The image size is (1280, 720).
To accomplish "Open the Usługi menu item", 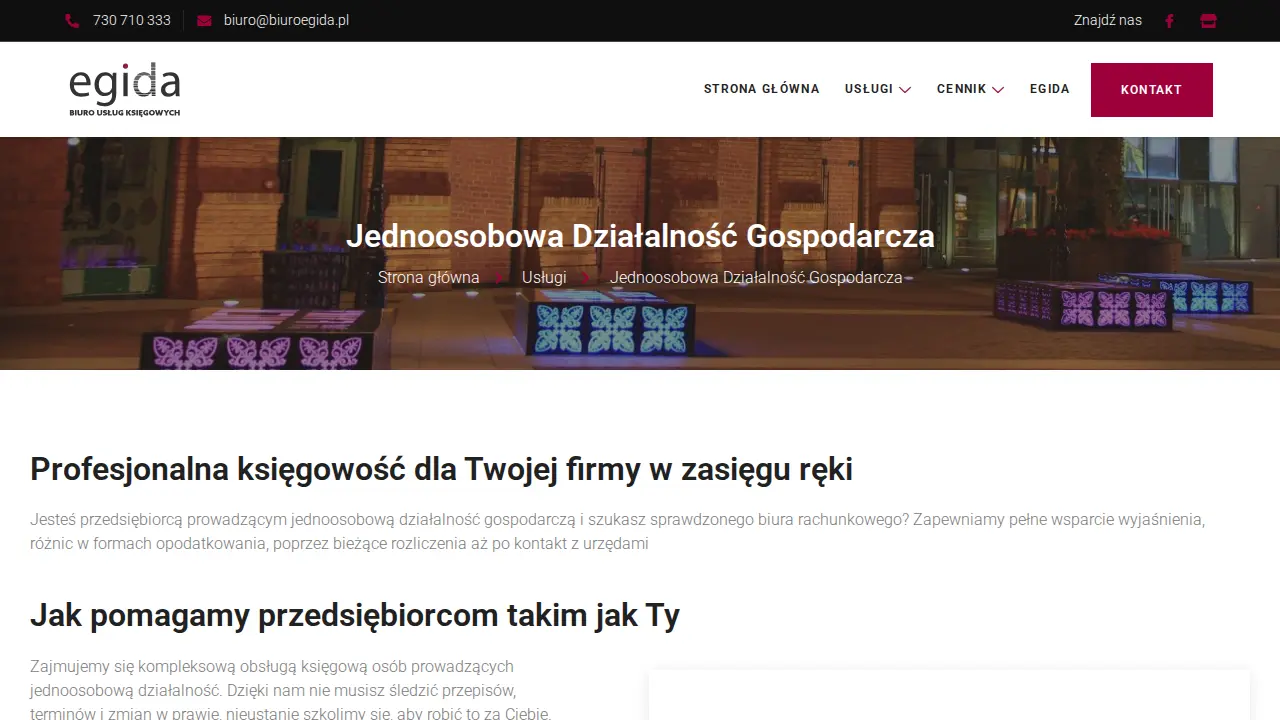I will pos(869,89).
